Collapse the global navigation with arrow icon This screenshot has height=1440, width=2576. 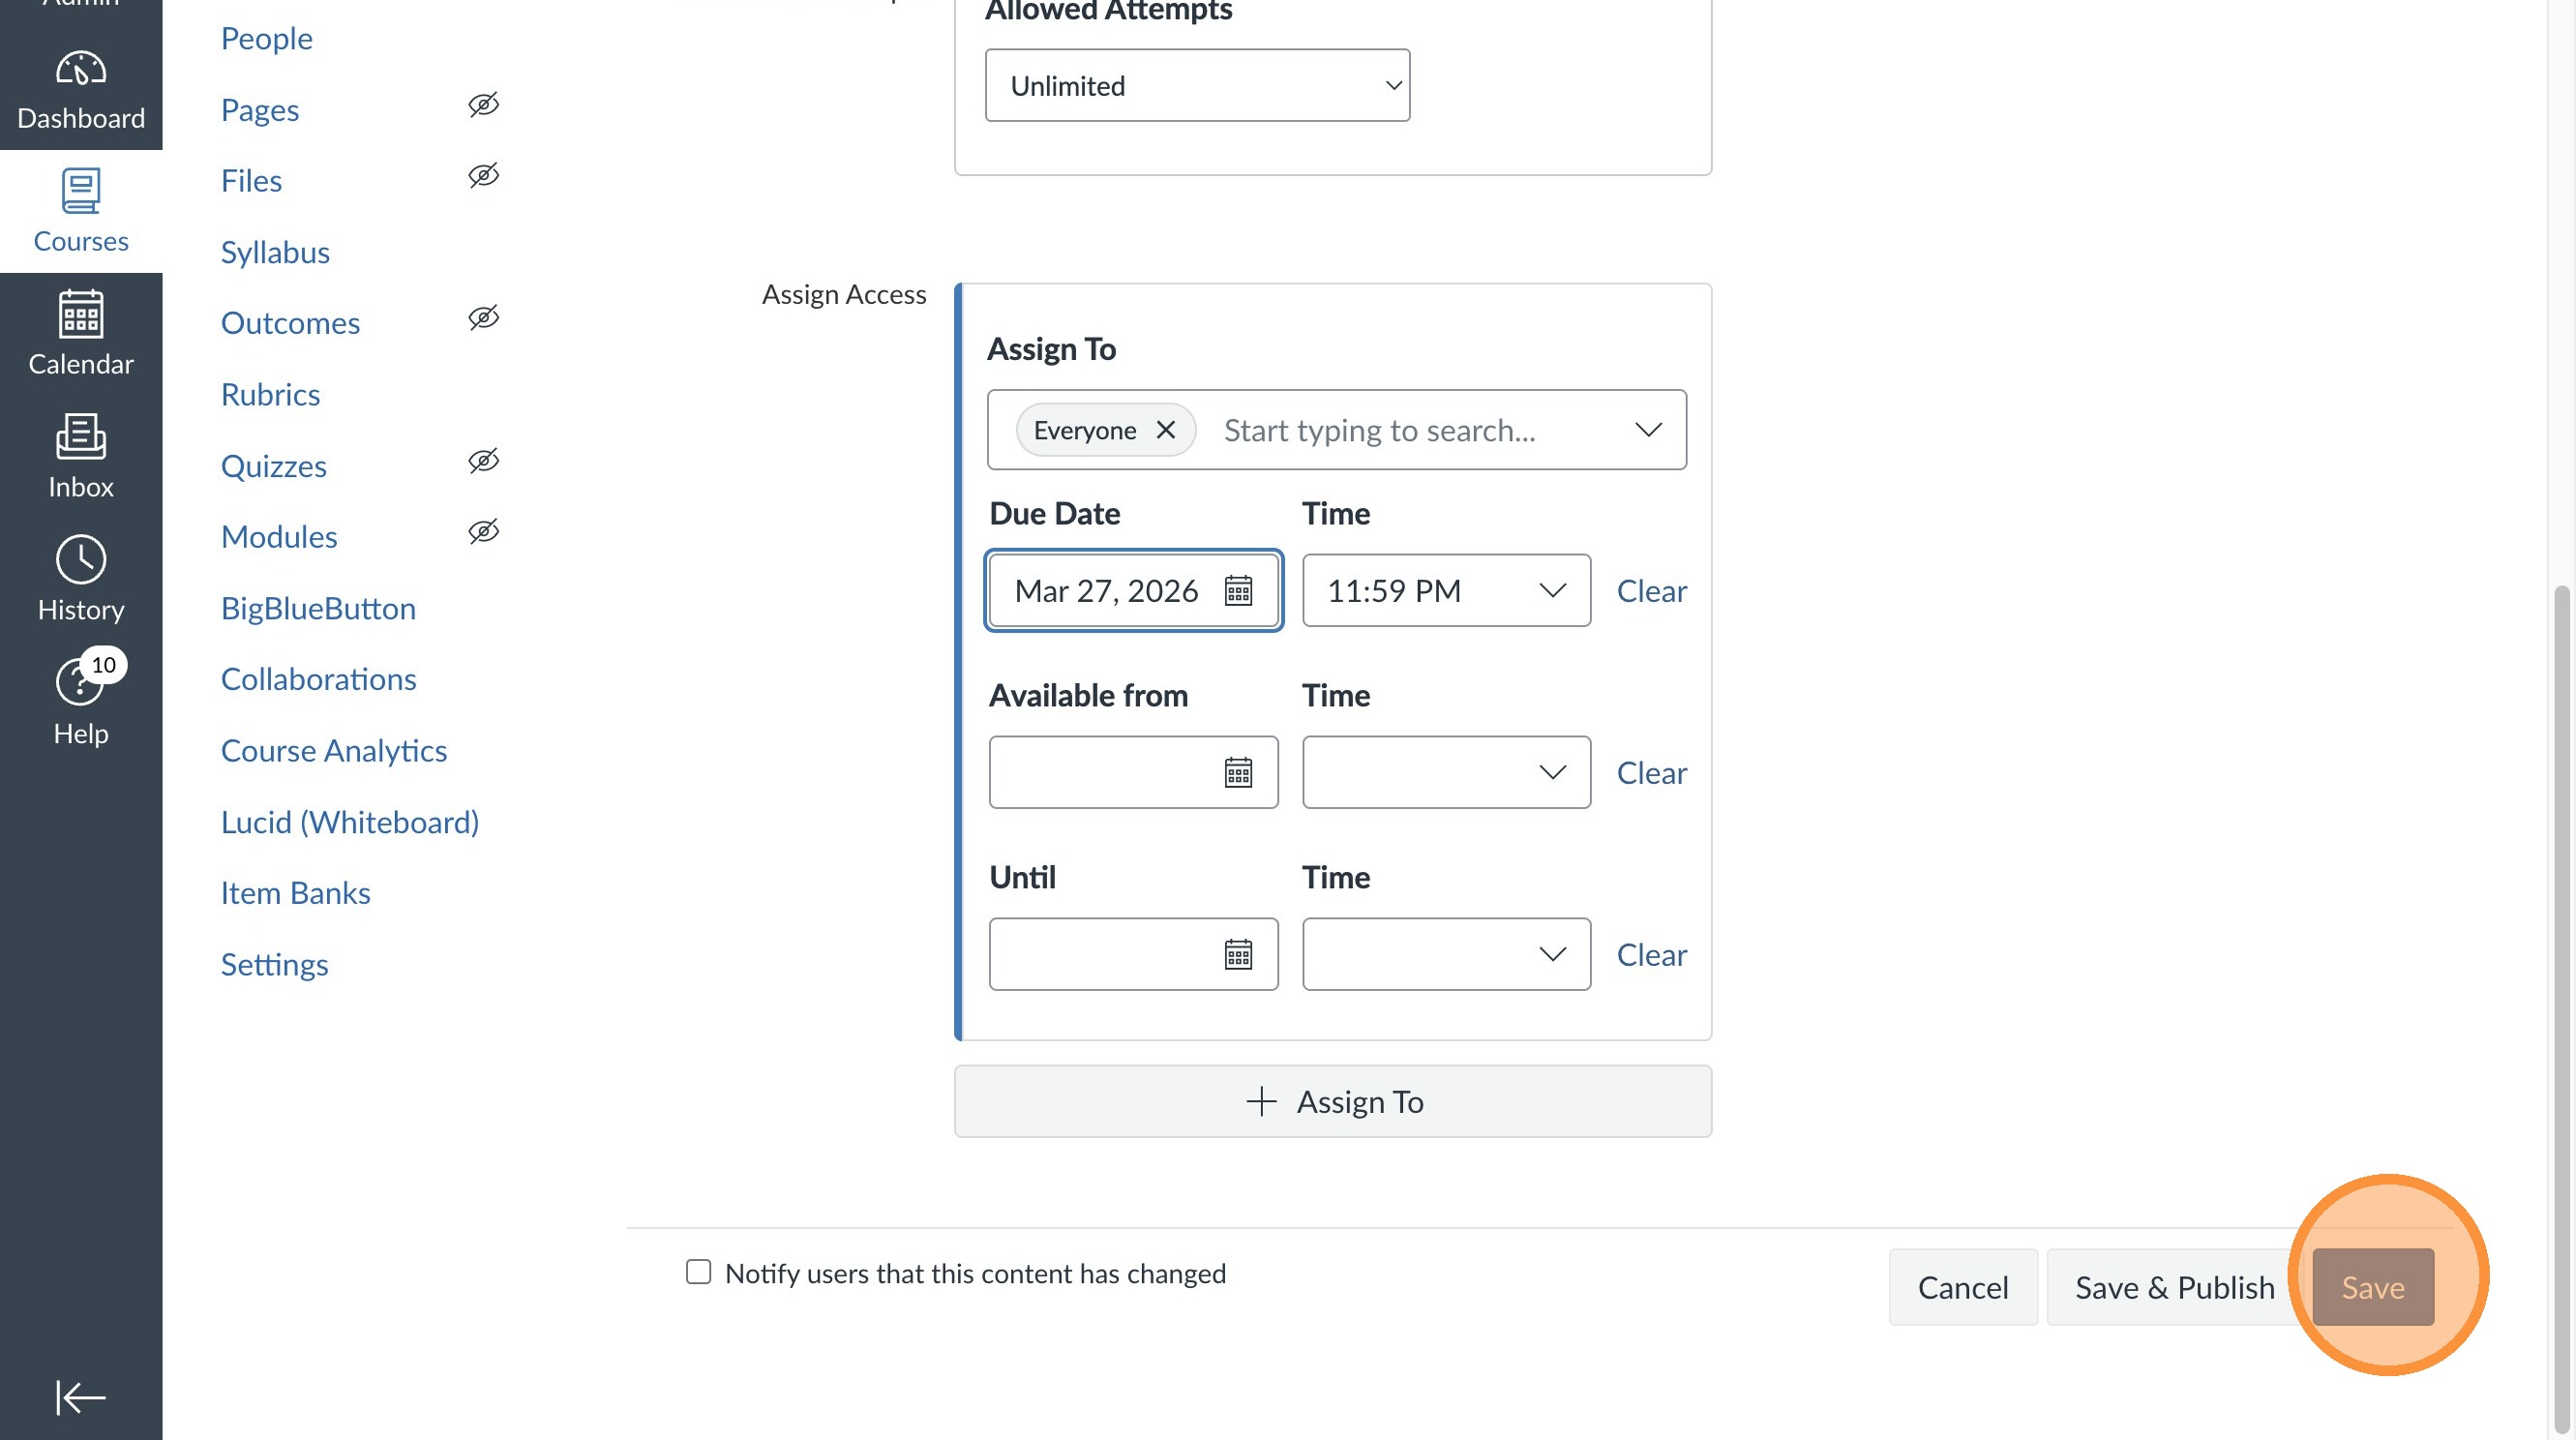pyautogui.click(x=80, y=1396)
